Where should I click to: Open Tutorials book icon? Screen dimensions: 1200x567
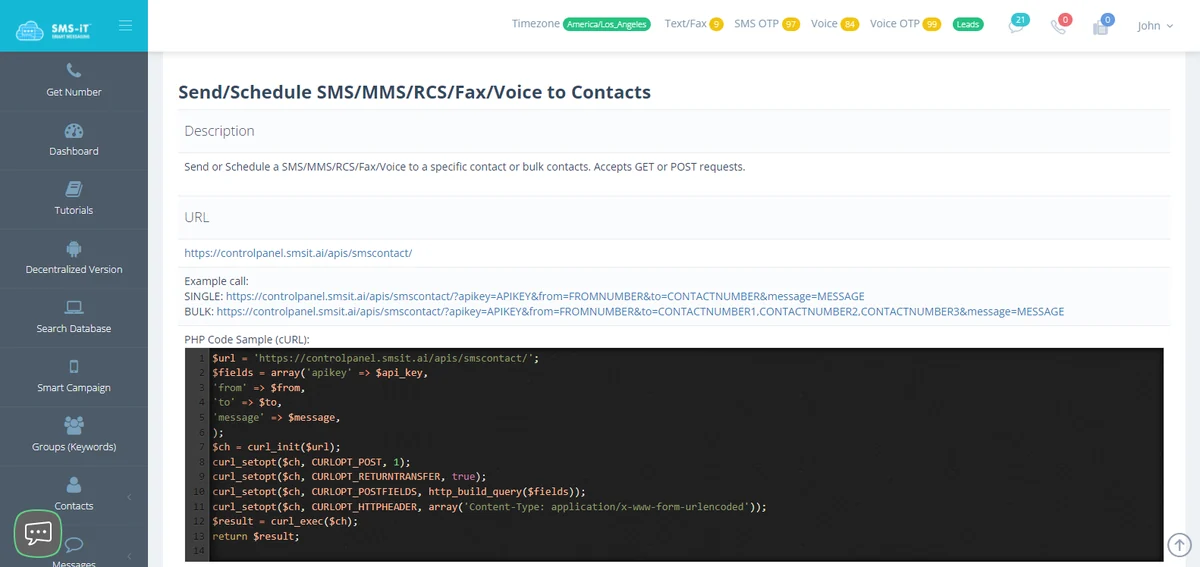tap(74, 189)
